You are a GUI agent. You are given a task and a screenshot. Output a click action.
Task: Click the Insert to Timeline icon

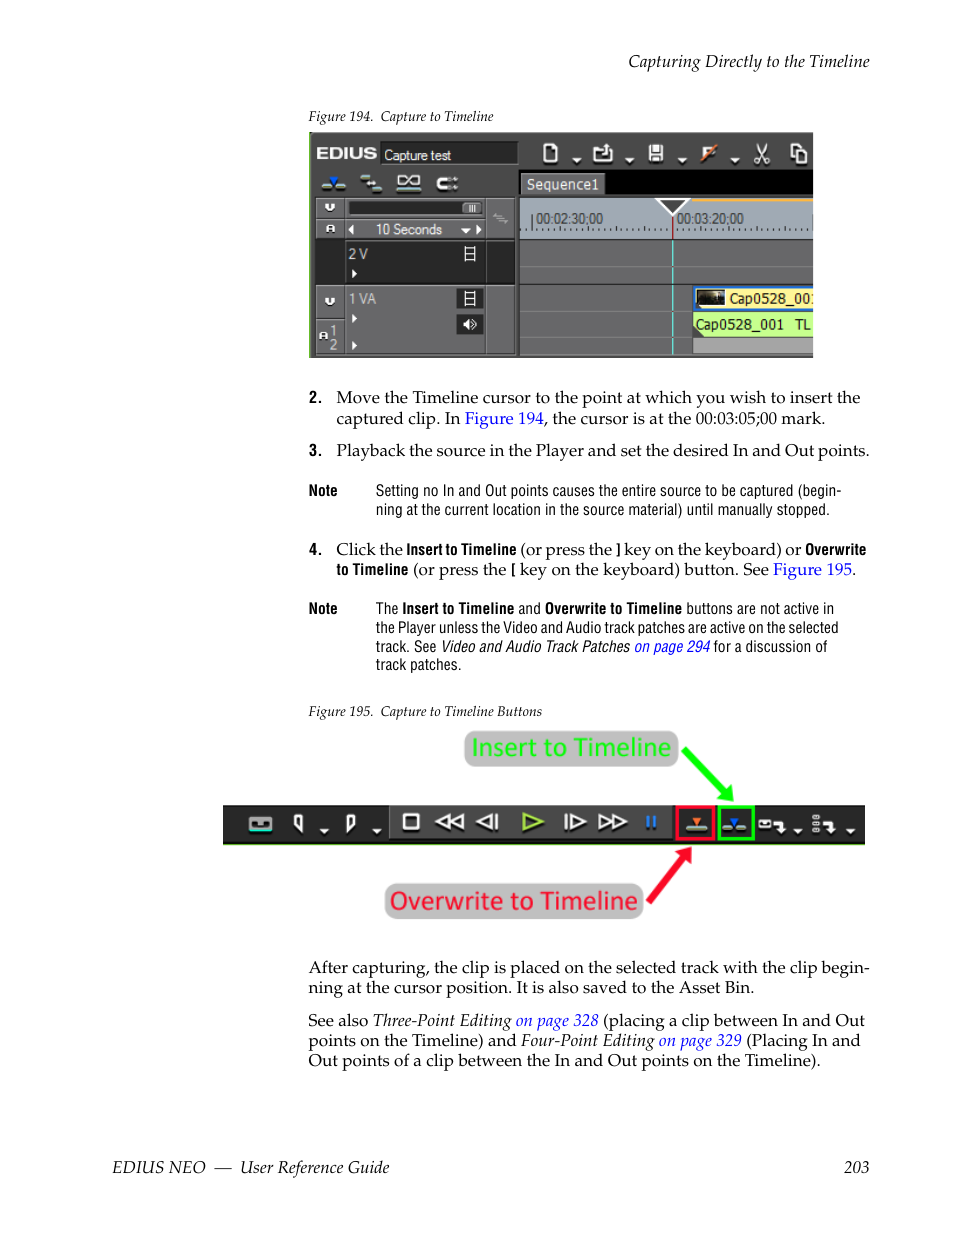735,824
